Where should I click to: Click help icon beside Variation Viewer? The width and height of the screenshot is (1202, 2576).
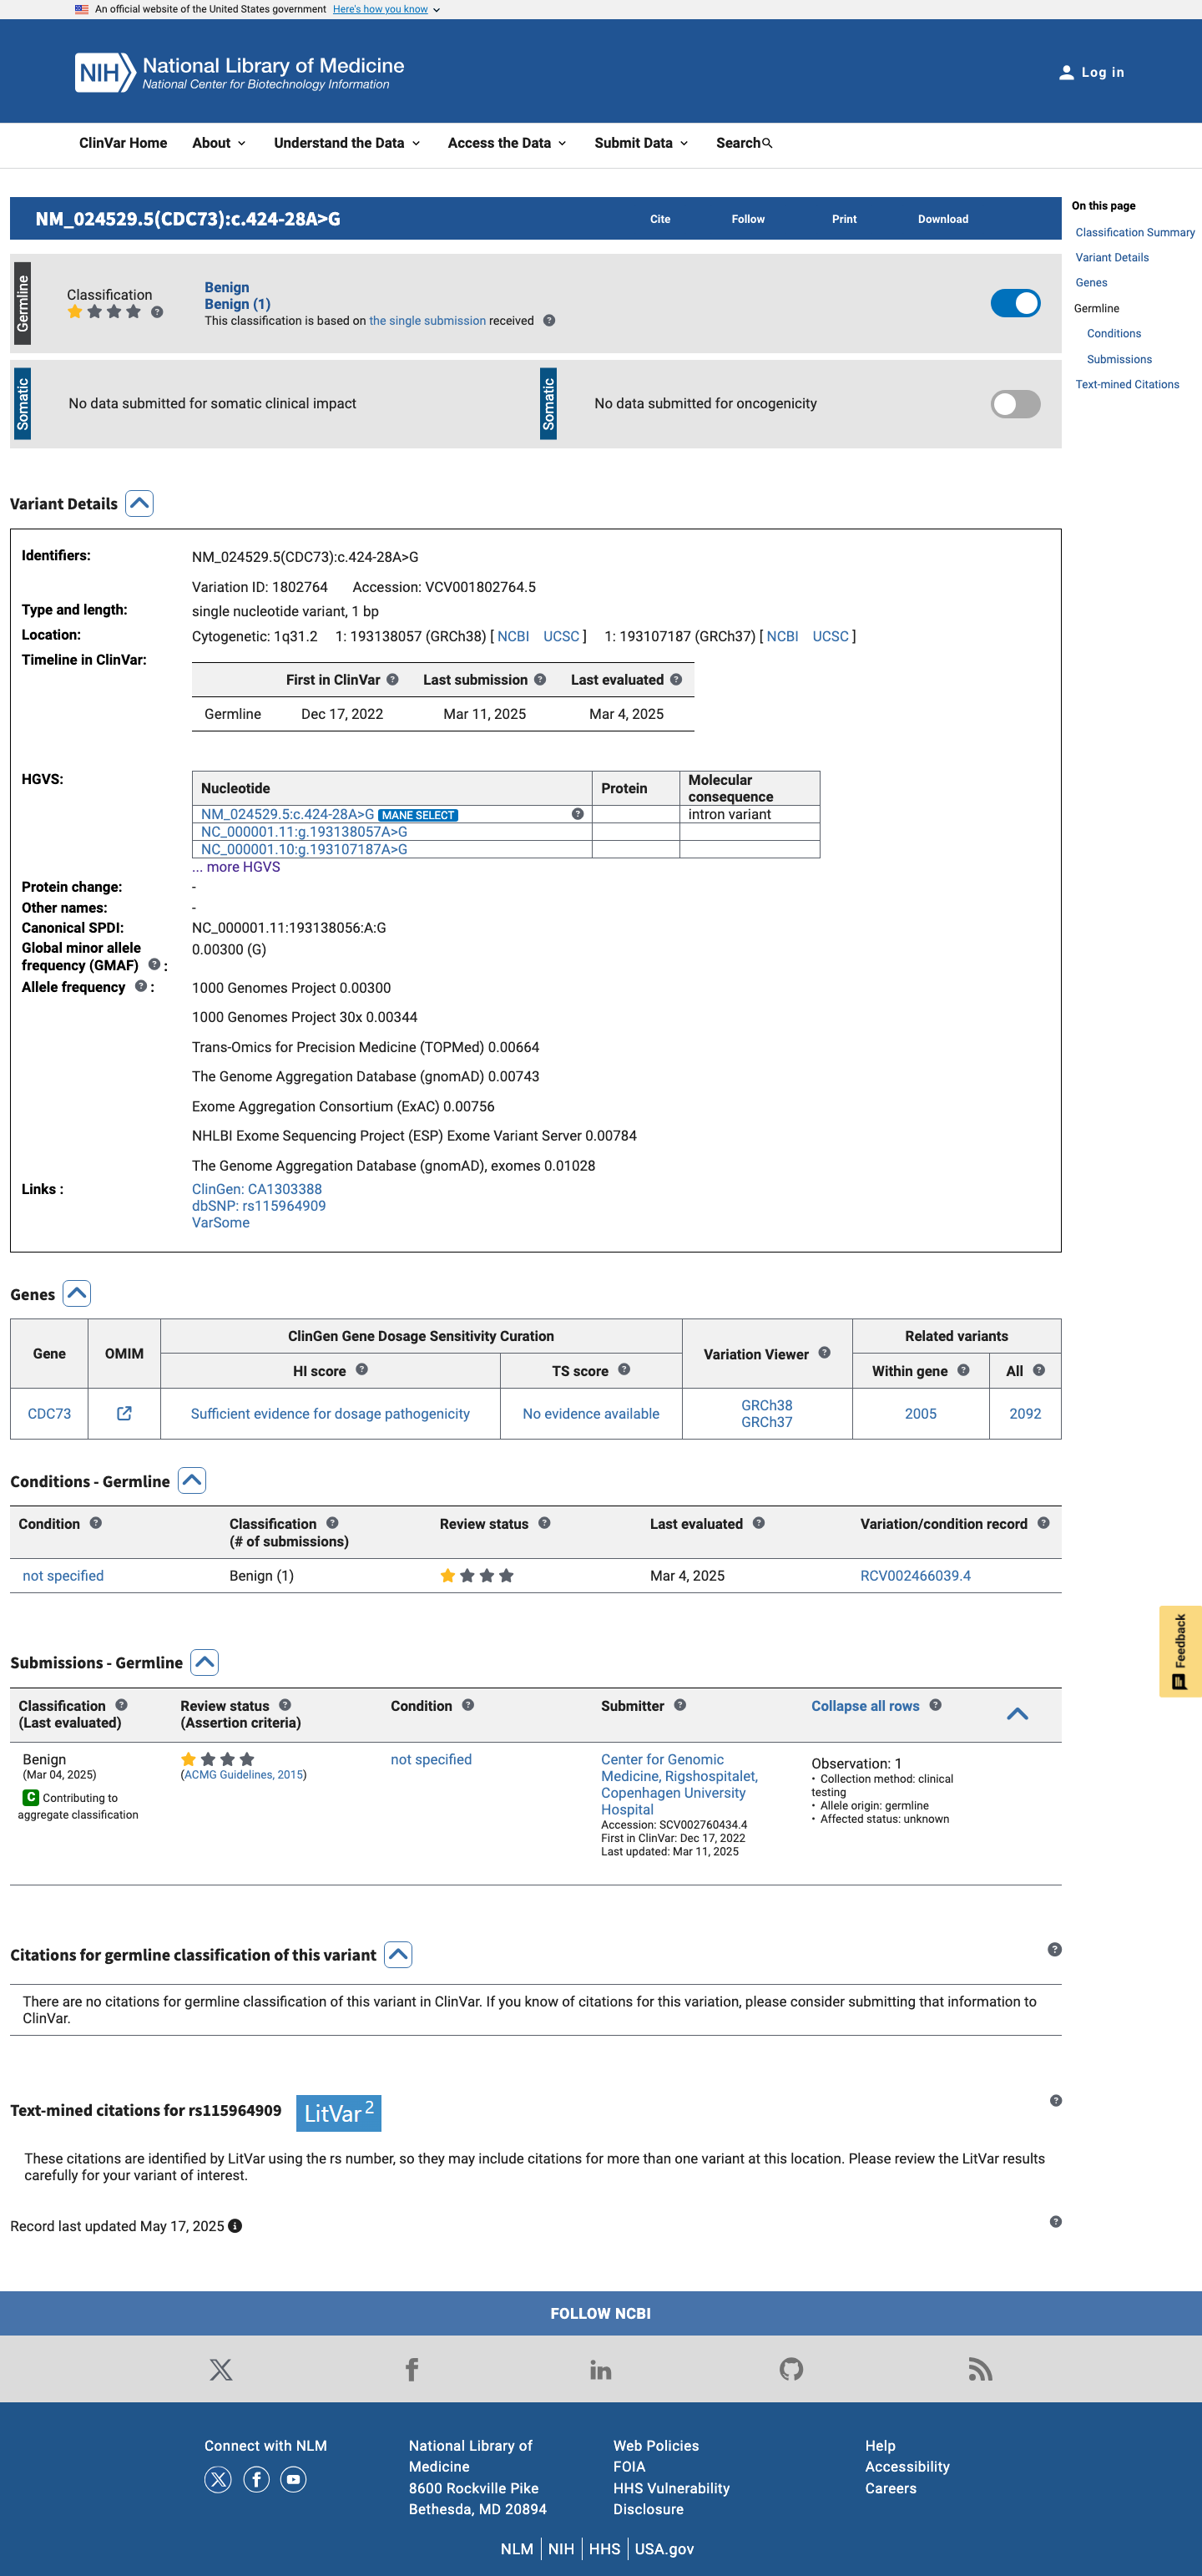pyautogui.click(x=825, y=1352)
